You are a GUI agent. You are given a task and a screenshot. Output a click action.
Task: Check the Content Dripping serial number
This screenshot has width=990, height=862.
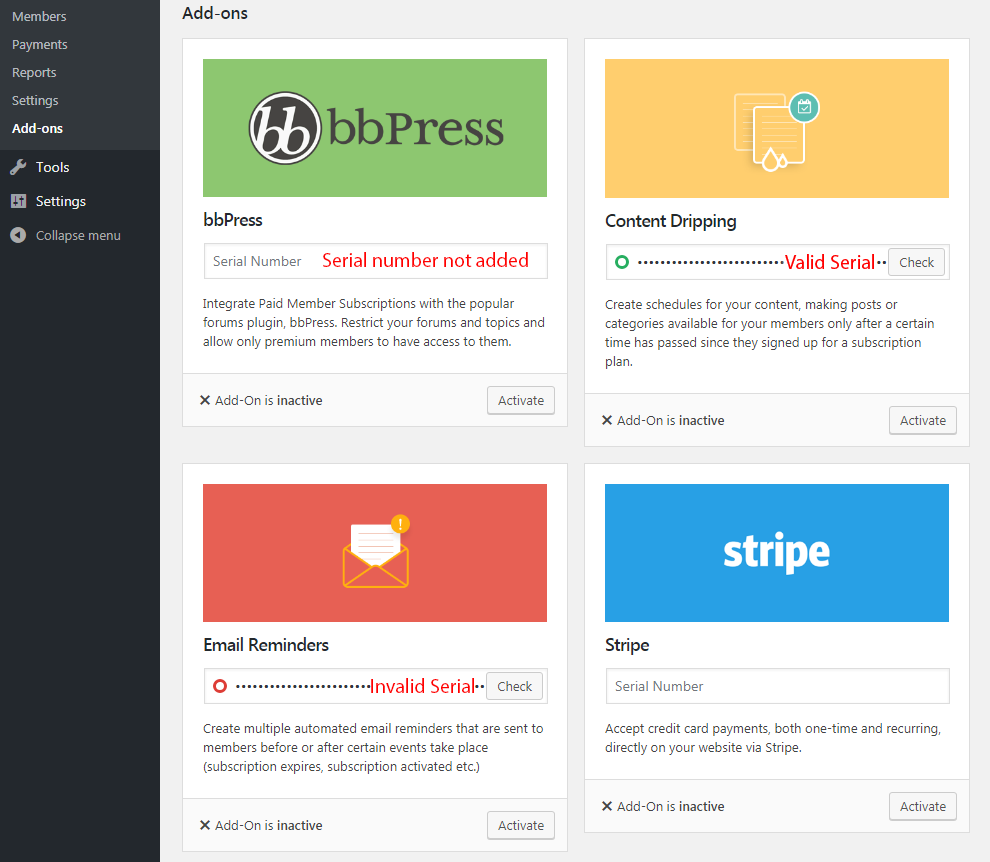[916, 263]
